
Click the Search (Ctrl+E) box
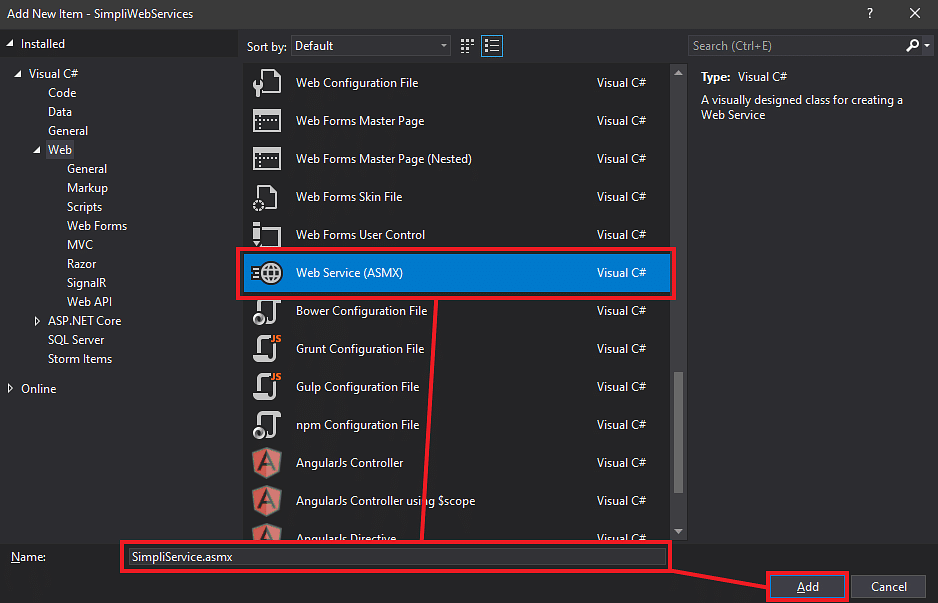click(x=797, y=46)
